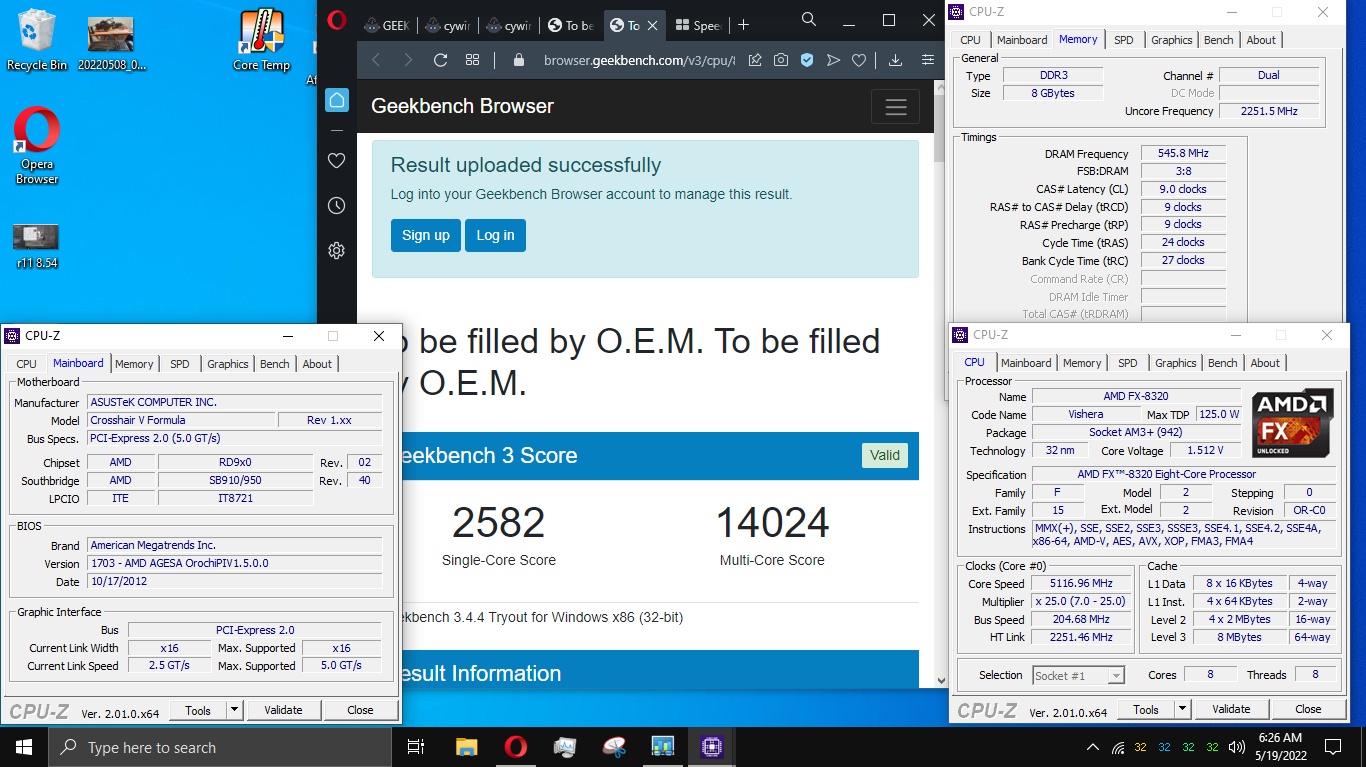The height and width of the screenshot is (767, 1366).
Task: Click Validate in the Mainboard CPU-Z window
Action: point(283,710)
